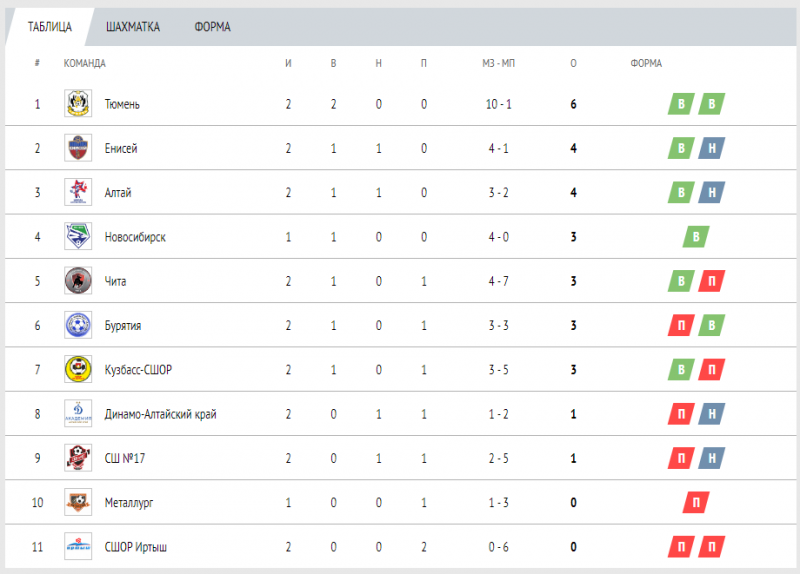Click the Тюмень team name
Screen dimensions: 800x574
tap(122, 104)
